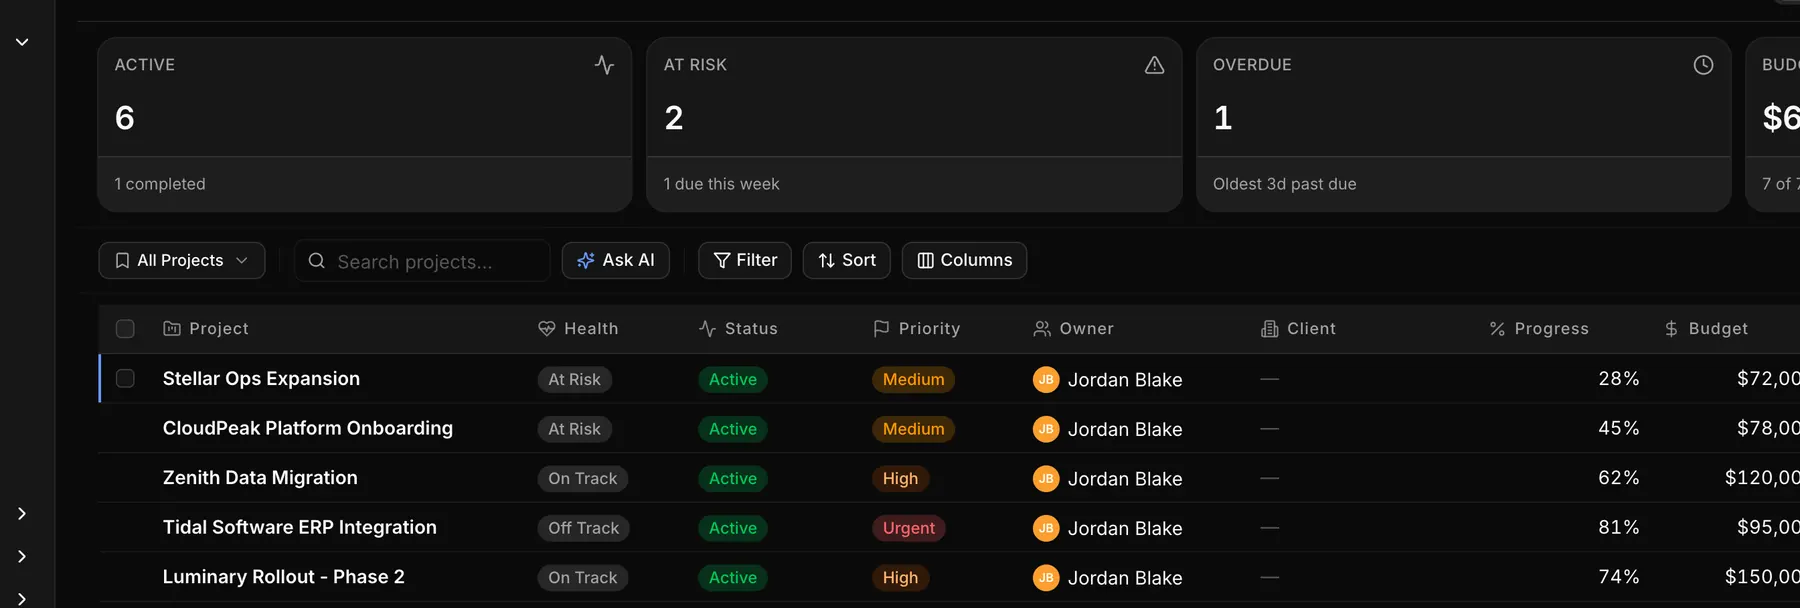Click the Columns layout icon

[x=926, y=260]
